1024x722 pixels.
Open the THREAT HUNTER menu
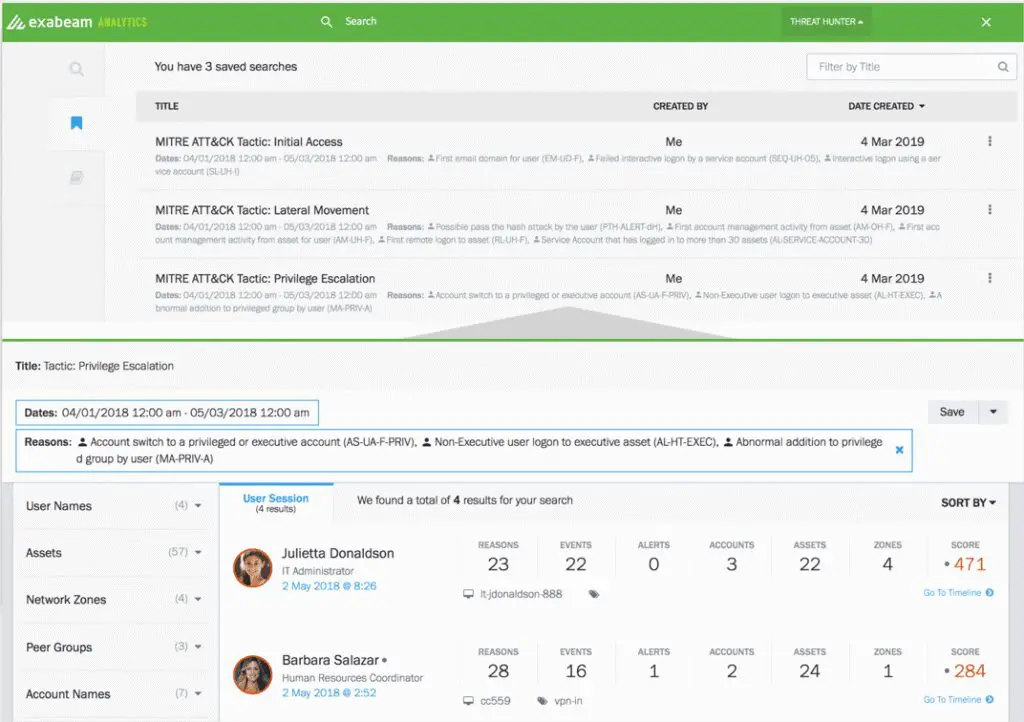click(825, 21)
